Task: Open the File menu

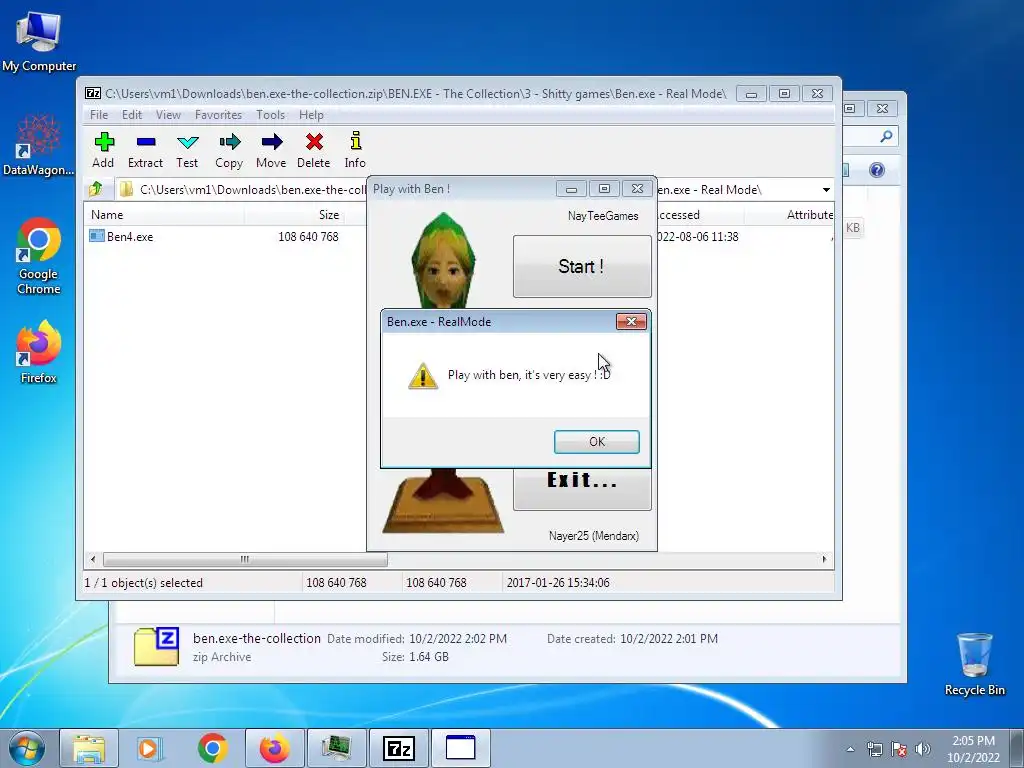Action: 99,115
